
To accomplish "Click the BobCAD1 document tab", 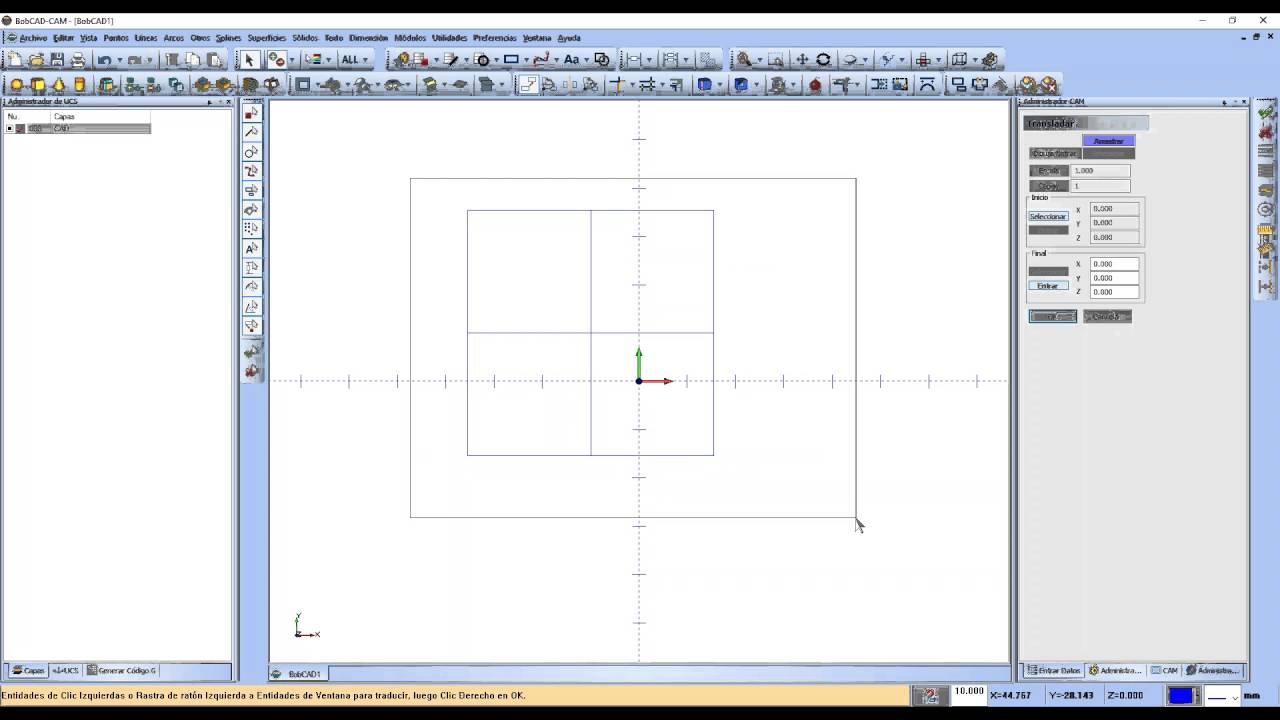I will point(298,674).
